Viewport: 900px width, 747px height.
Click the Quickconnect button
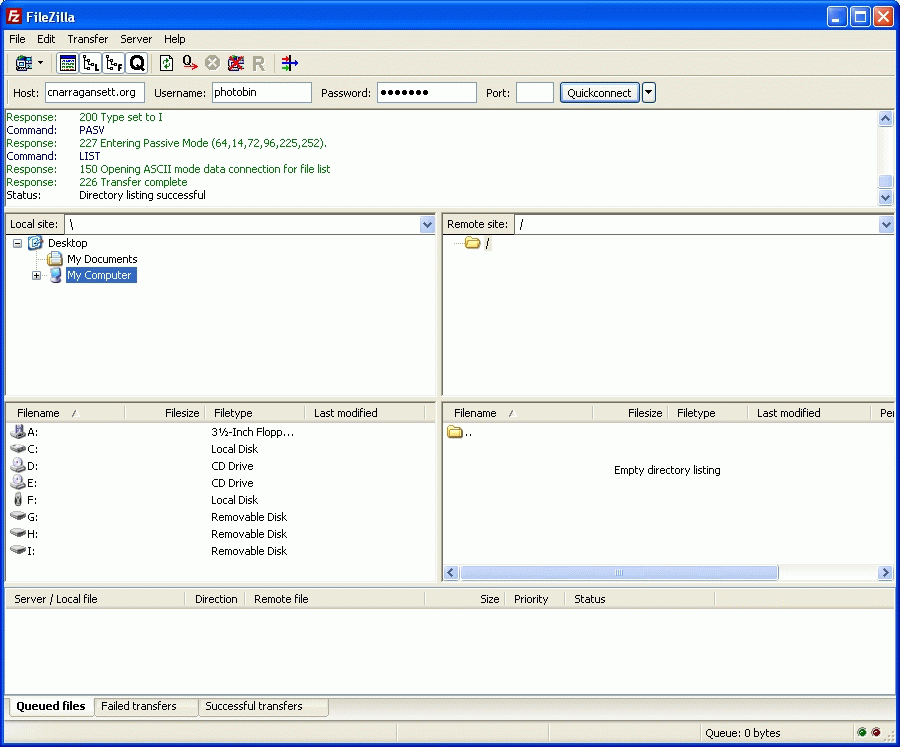tap(599, 93)
